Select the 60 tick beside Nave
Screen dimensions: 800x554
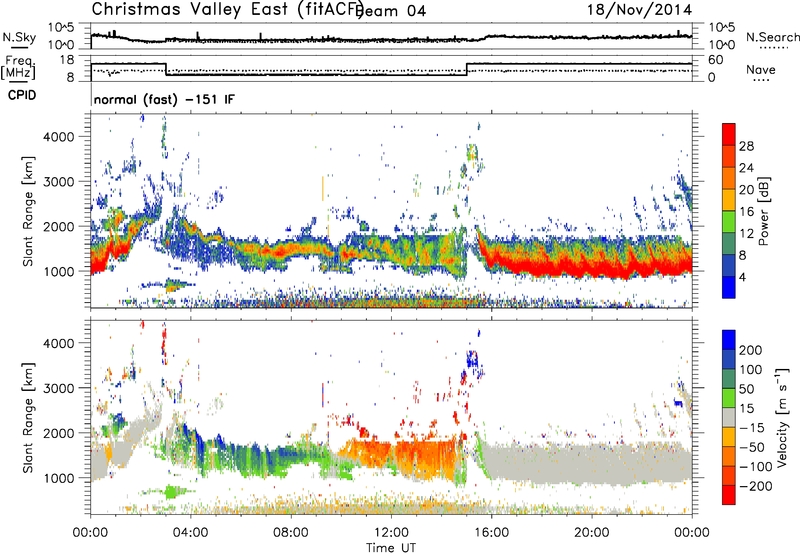click(716, 60)
